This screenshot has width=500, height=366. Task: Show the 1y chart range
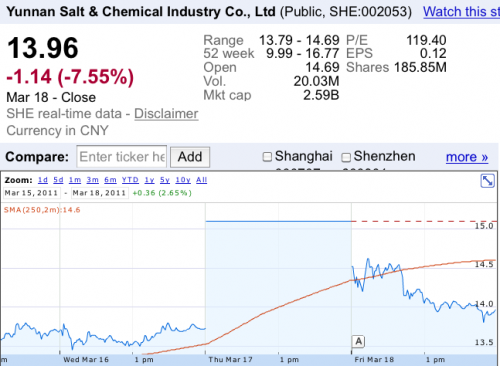point(149,180)
